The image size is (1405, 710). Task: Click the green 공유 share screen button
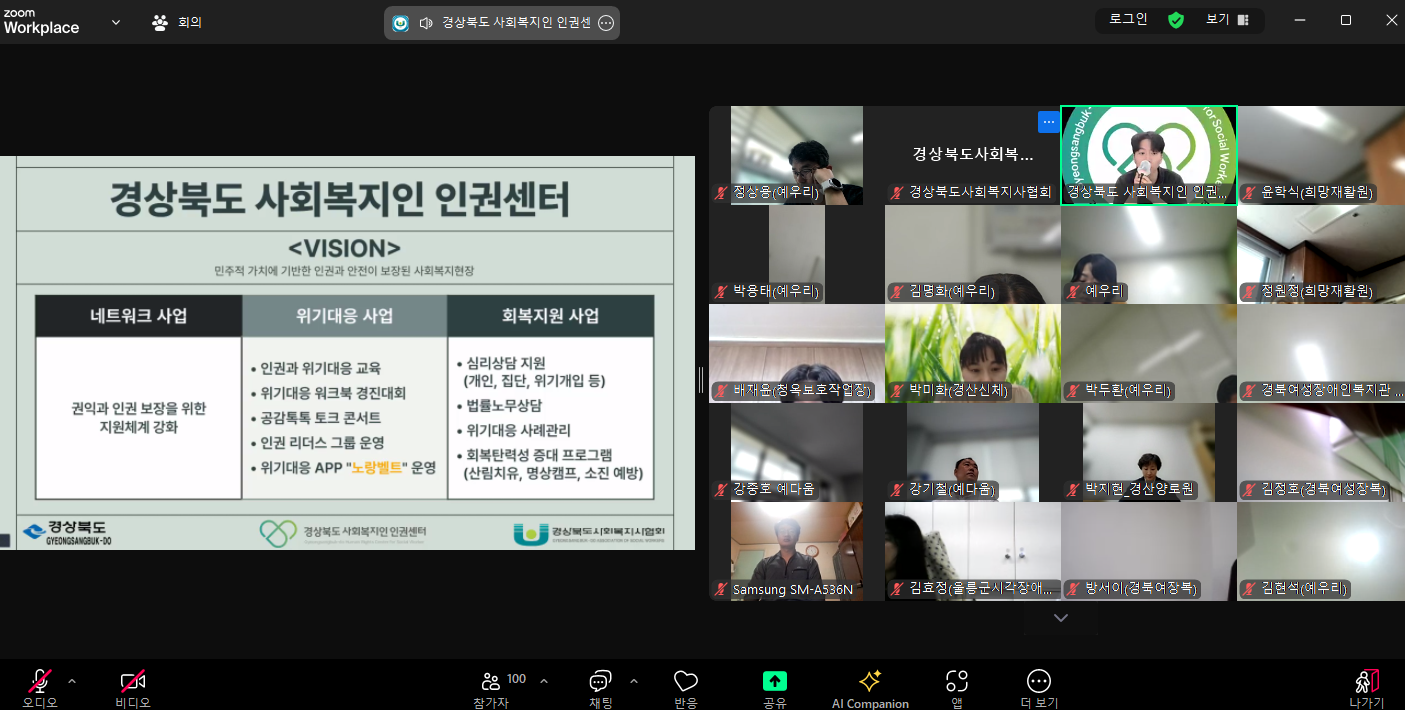click(775, 681)
